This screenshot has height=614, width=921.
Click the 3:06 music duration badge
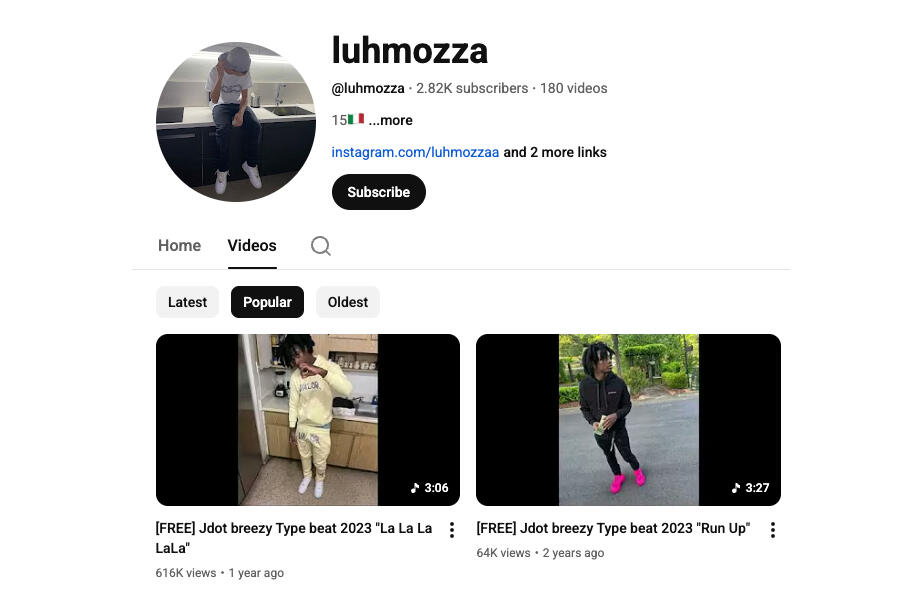point(429,488)
